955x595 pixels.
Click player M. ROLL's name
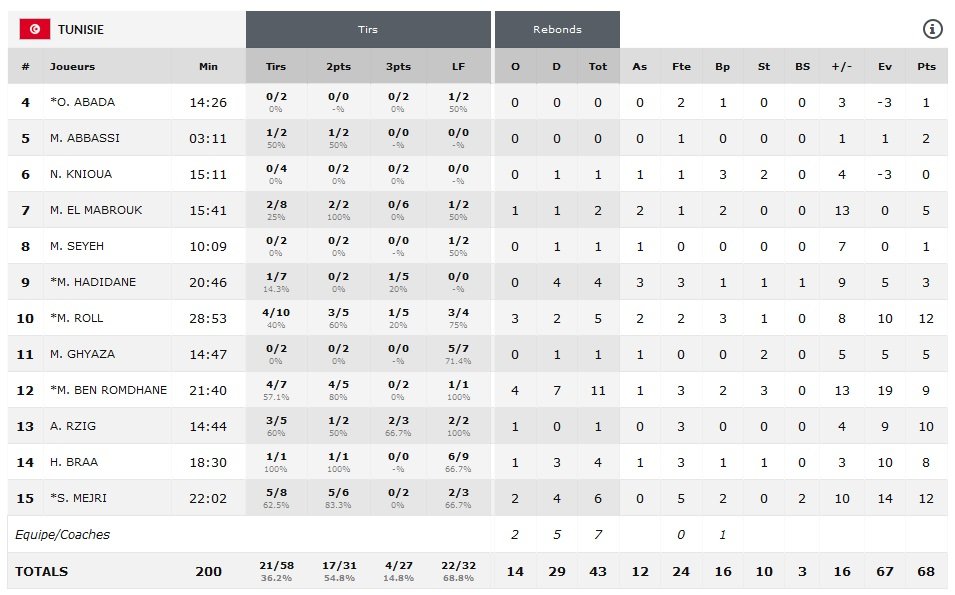[x=77, y=318]
